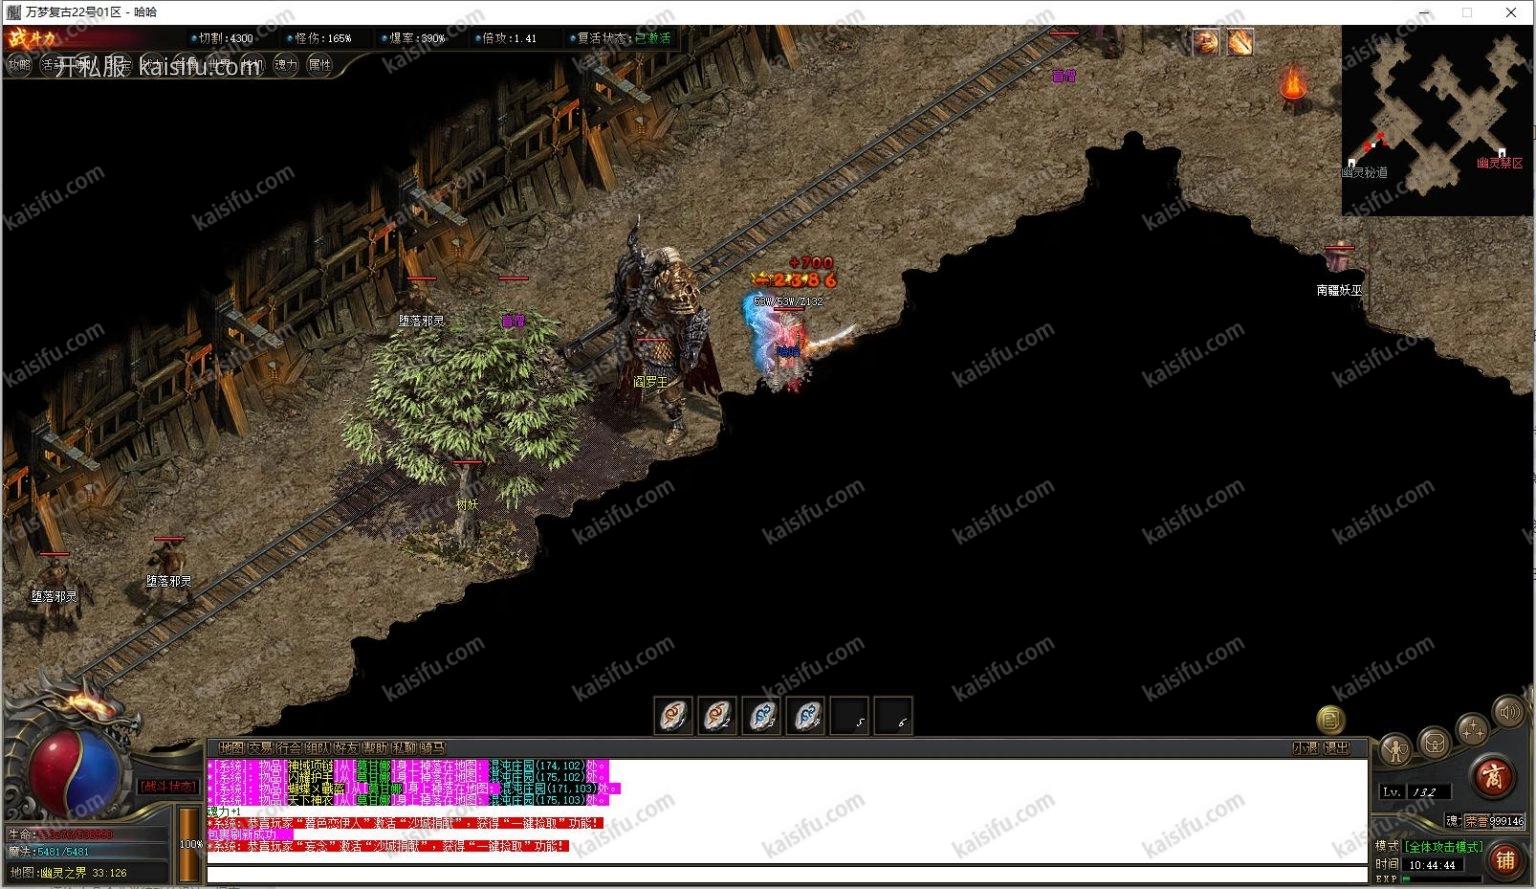
Task: Click the 倍攻:1.41 stat
Action: [505, 38]
